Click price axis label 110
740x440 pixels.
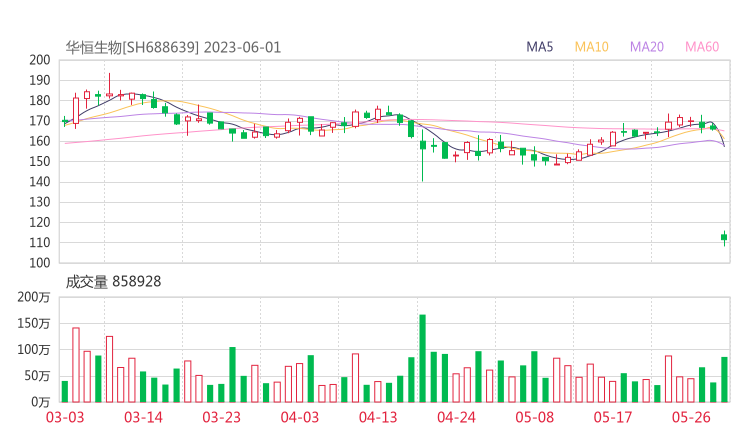tap(40, 243)
